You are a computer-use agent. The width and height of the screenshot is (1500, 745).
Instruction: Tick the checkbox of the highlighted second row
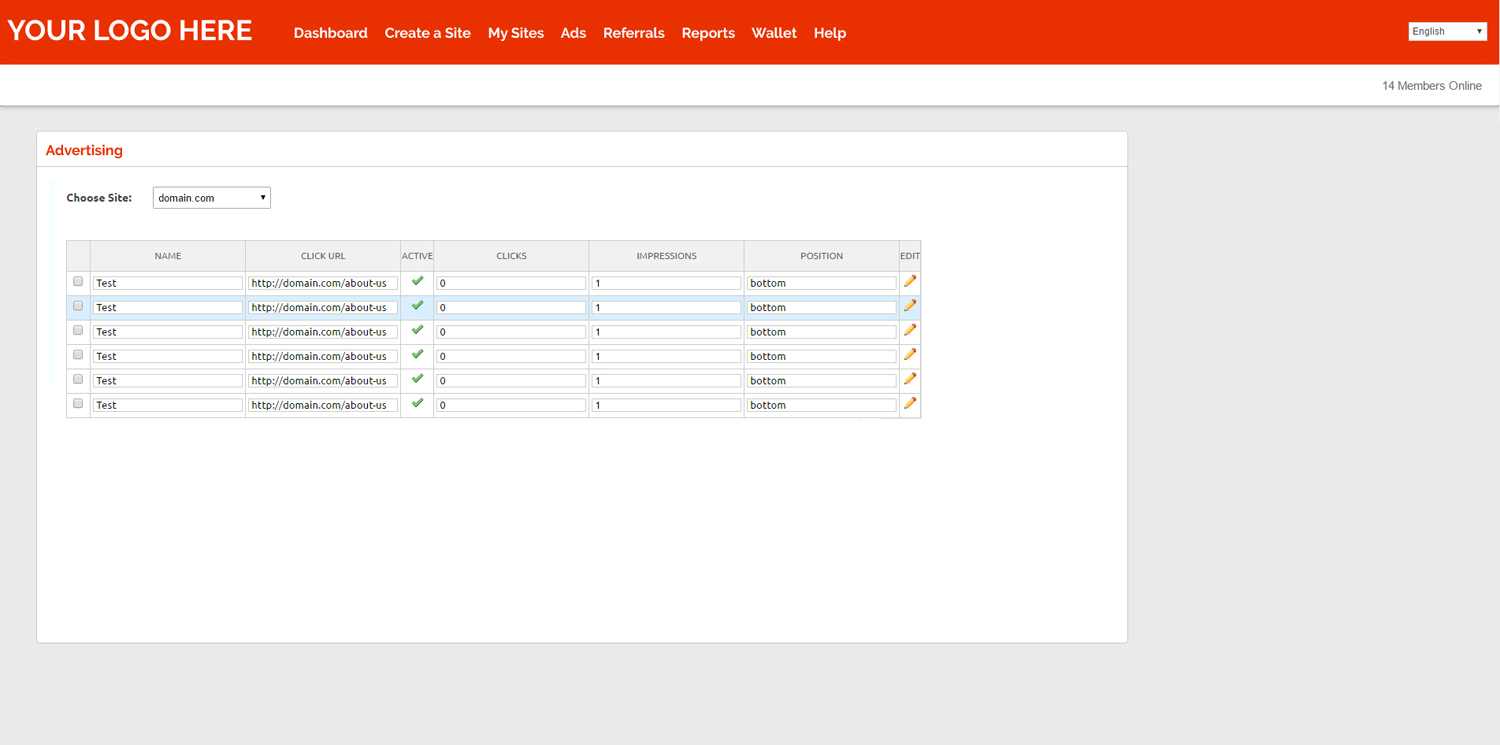point(78,306)
